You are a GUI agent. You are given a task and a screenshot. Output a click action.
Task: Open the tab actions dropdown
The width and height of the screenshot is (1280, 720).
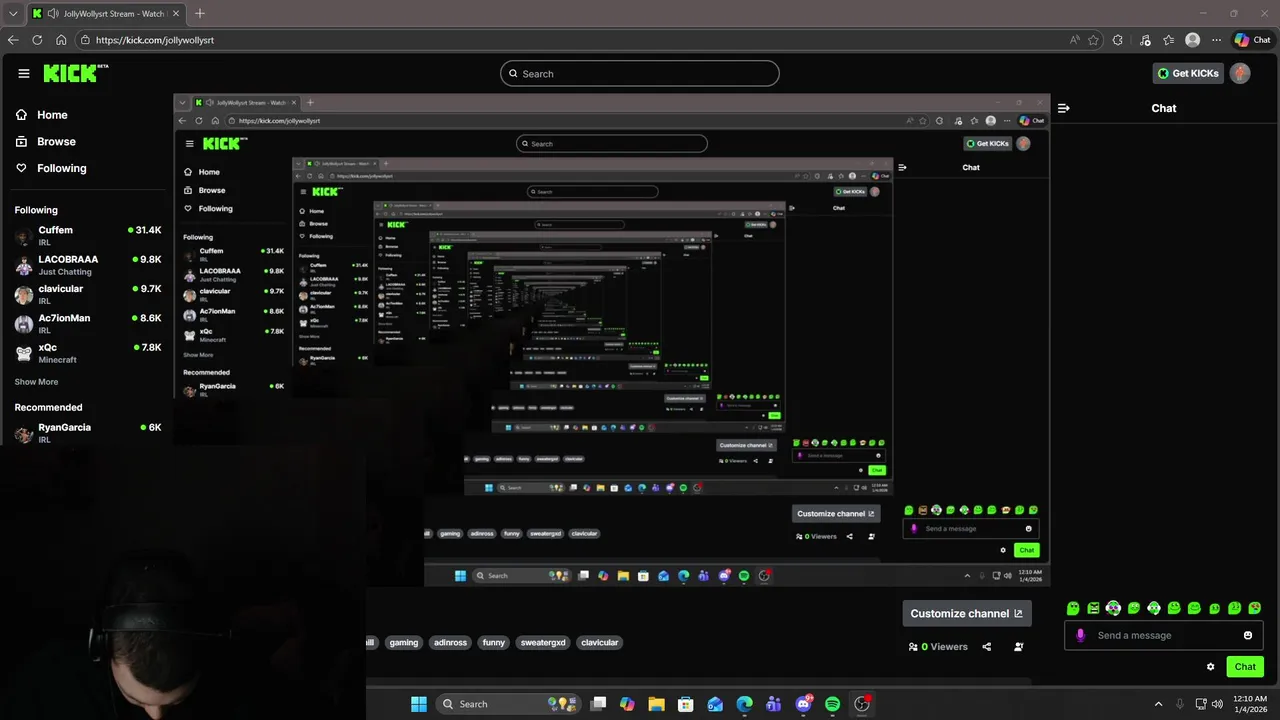[x=13, y=14]
